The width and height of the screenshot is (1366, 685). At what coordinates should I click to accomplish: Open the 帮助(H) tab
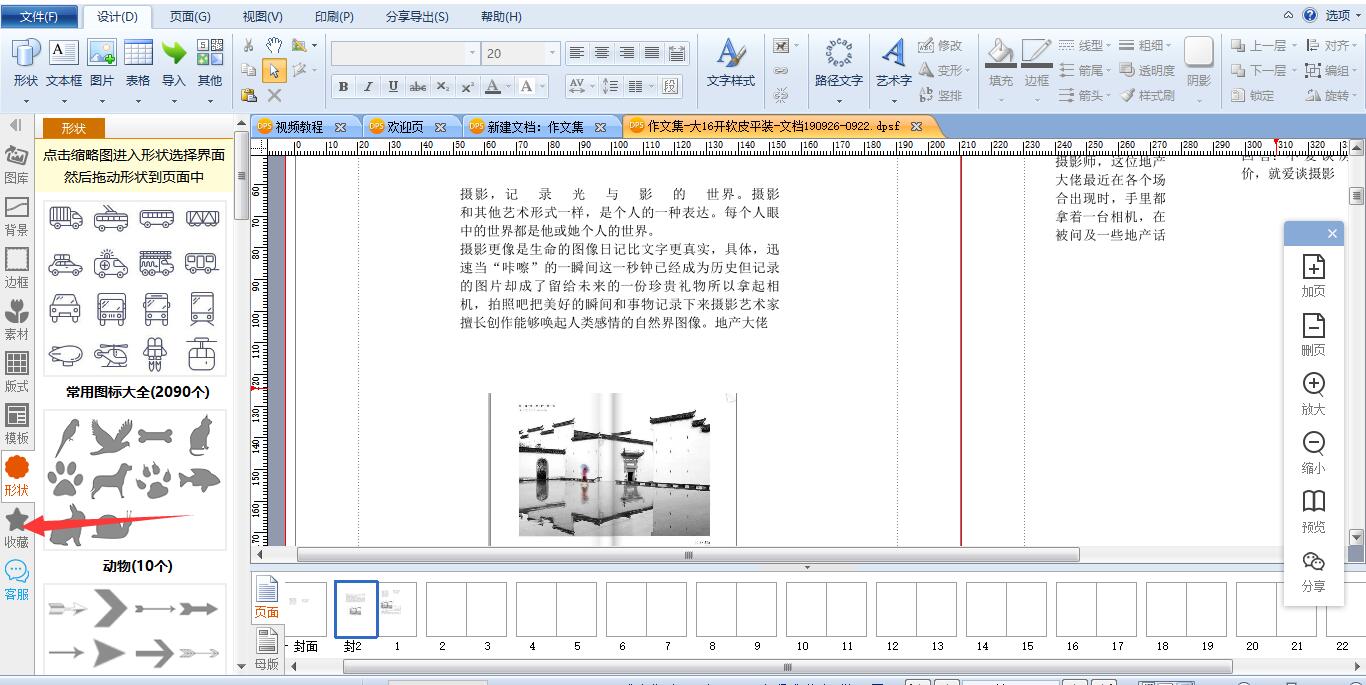point(501,16)
